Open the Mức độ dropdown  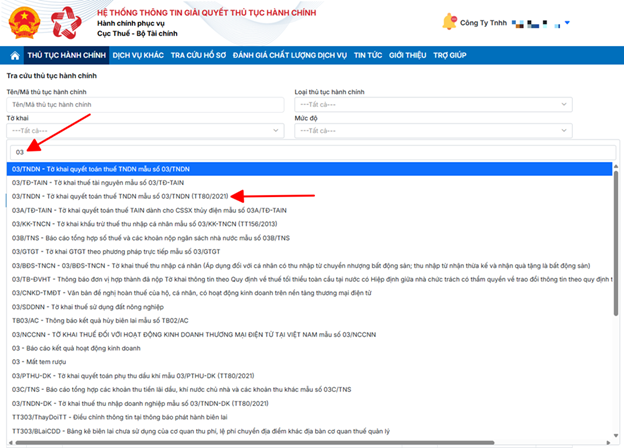tap(440, 129)
